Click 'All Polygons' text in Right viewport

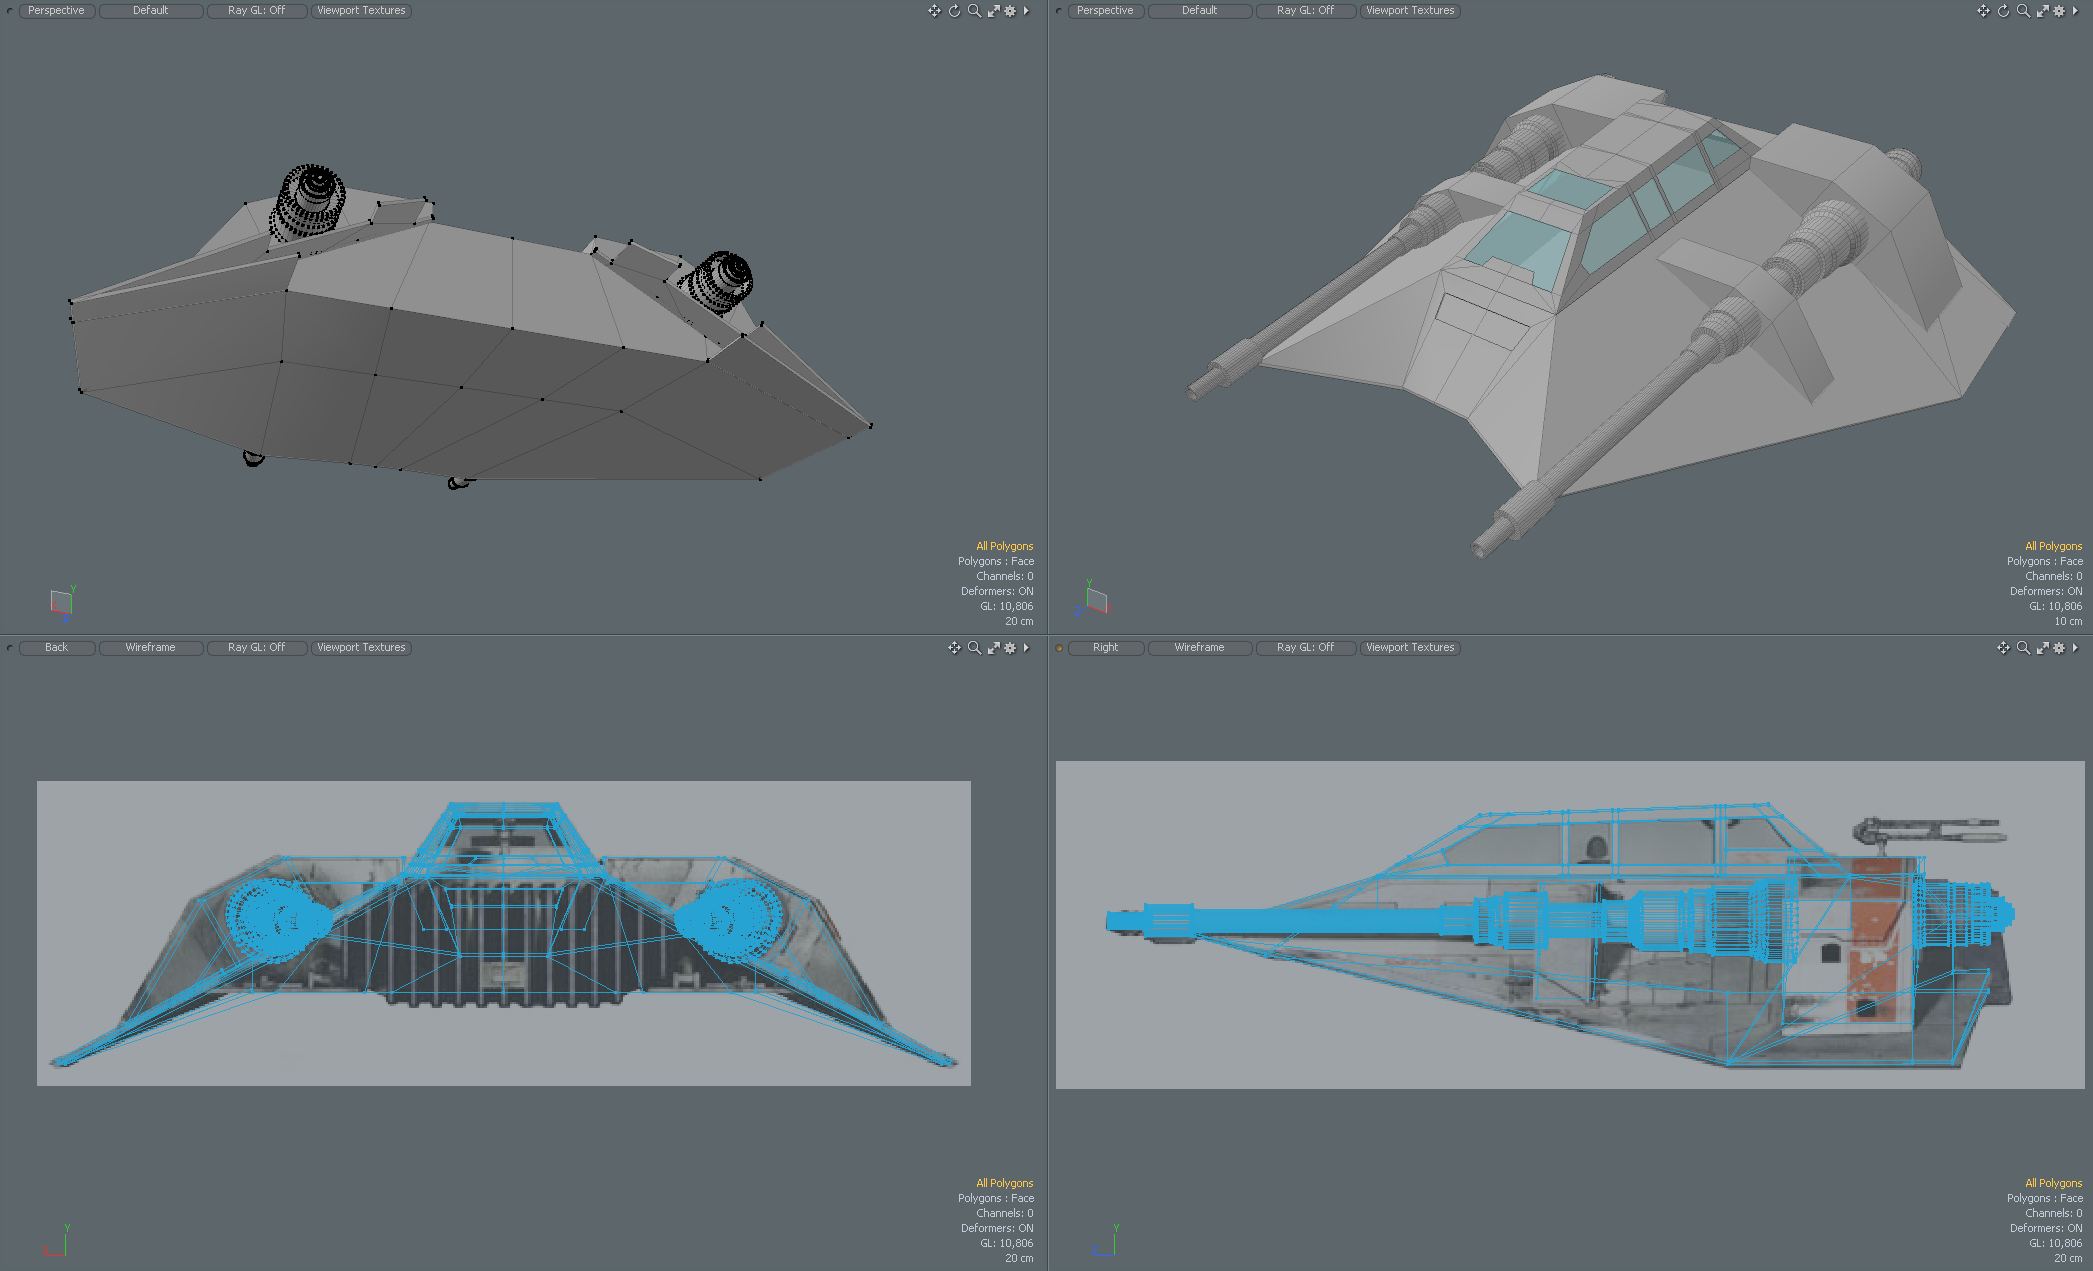tap(2053, 1183)
